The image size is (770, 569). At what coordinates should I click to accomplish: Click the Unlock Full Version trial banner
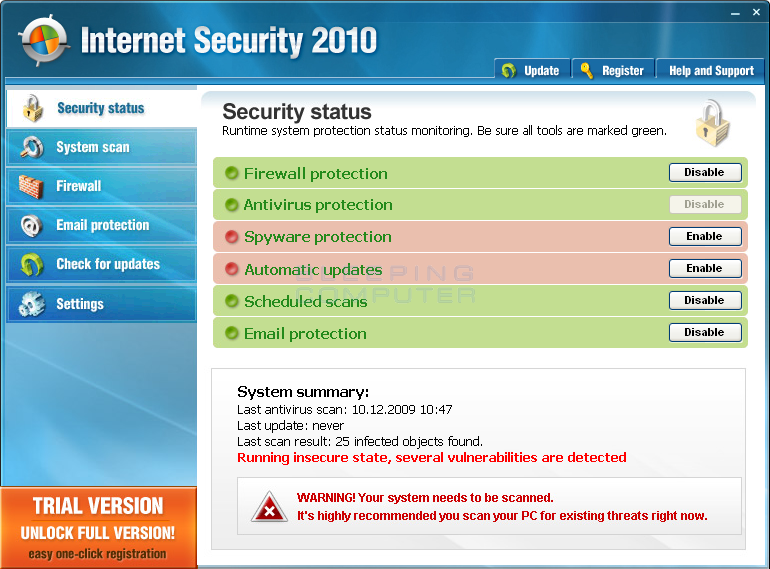coord(98,528)
